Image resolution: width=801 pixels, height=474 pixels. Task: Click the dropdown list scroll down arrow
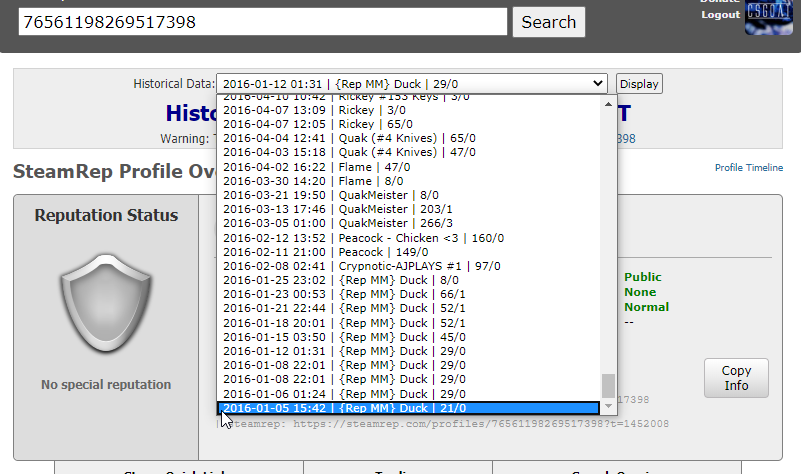point(608,406)
